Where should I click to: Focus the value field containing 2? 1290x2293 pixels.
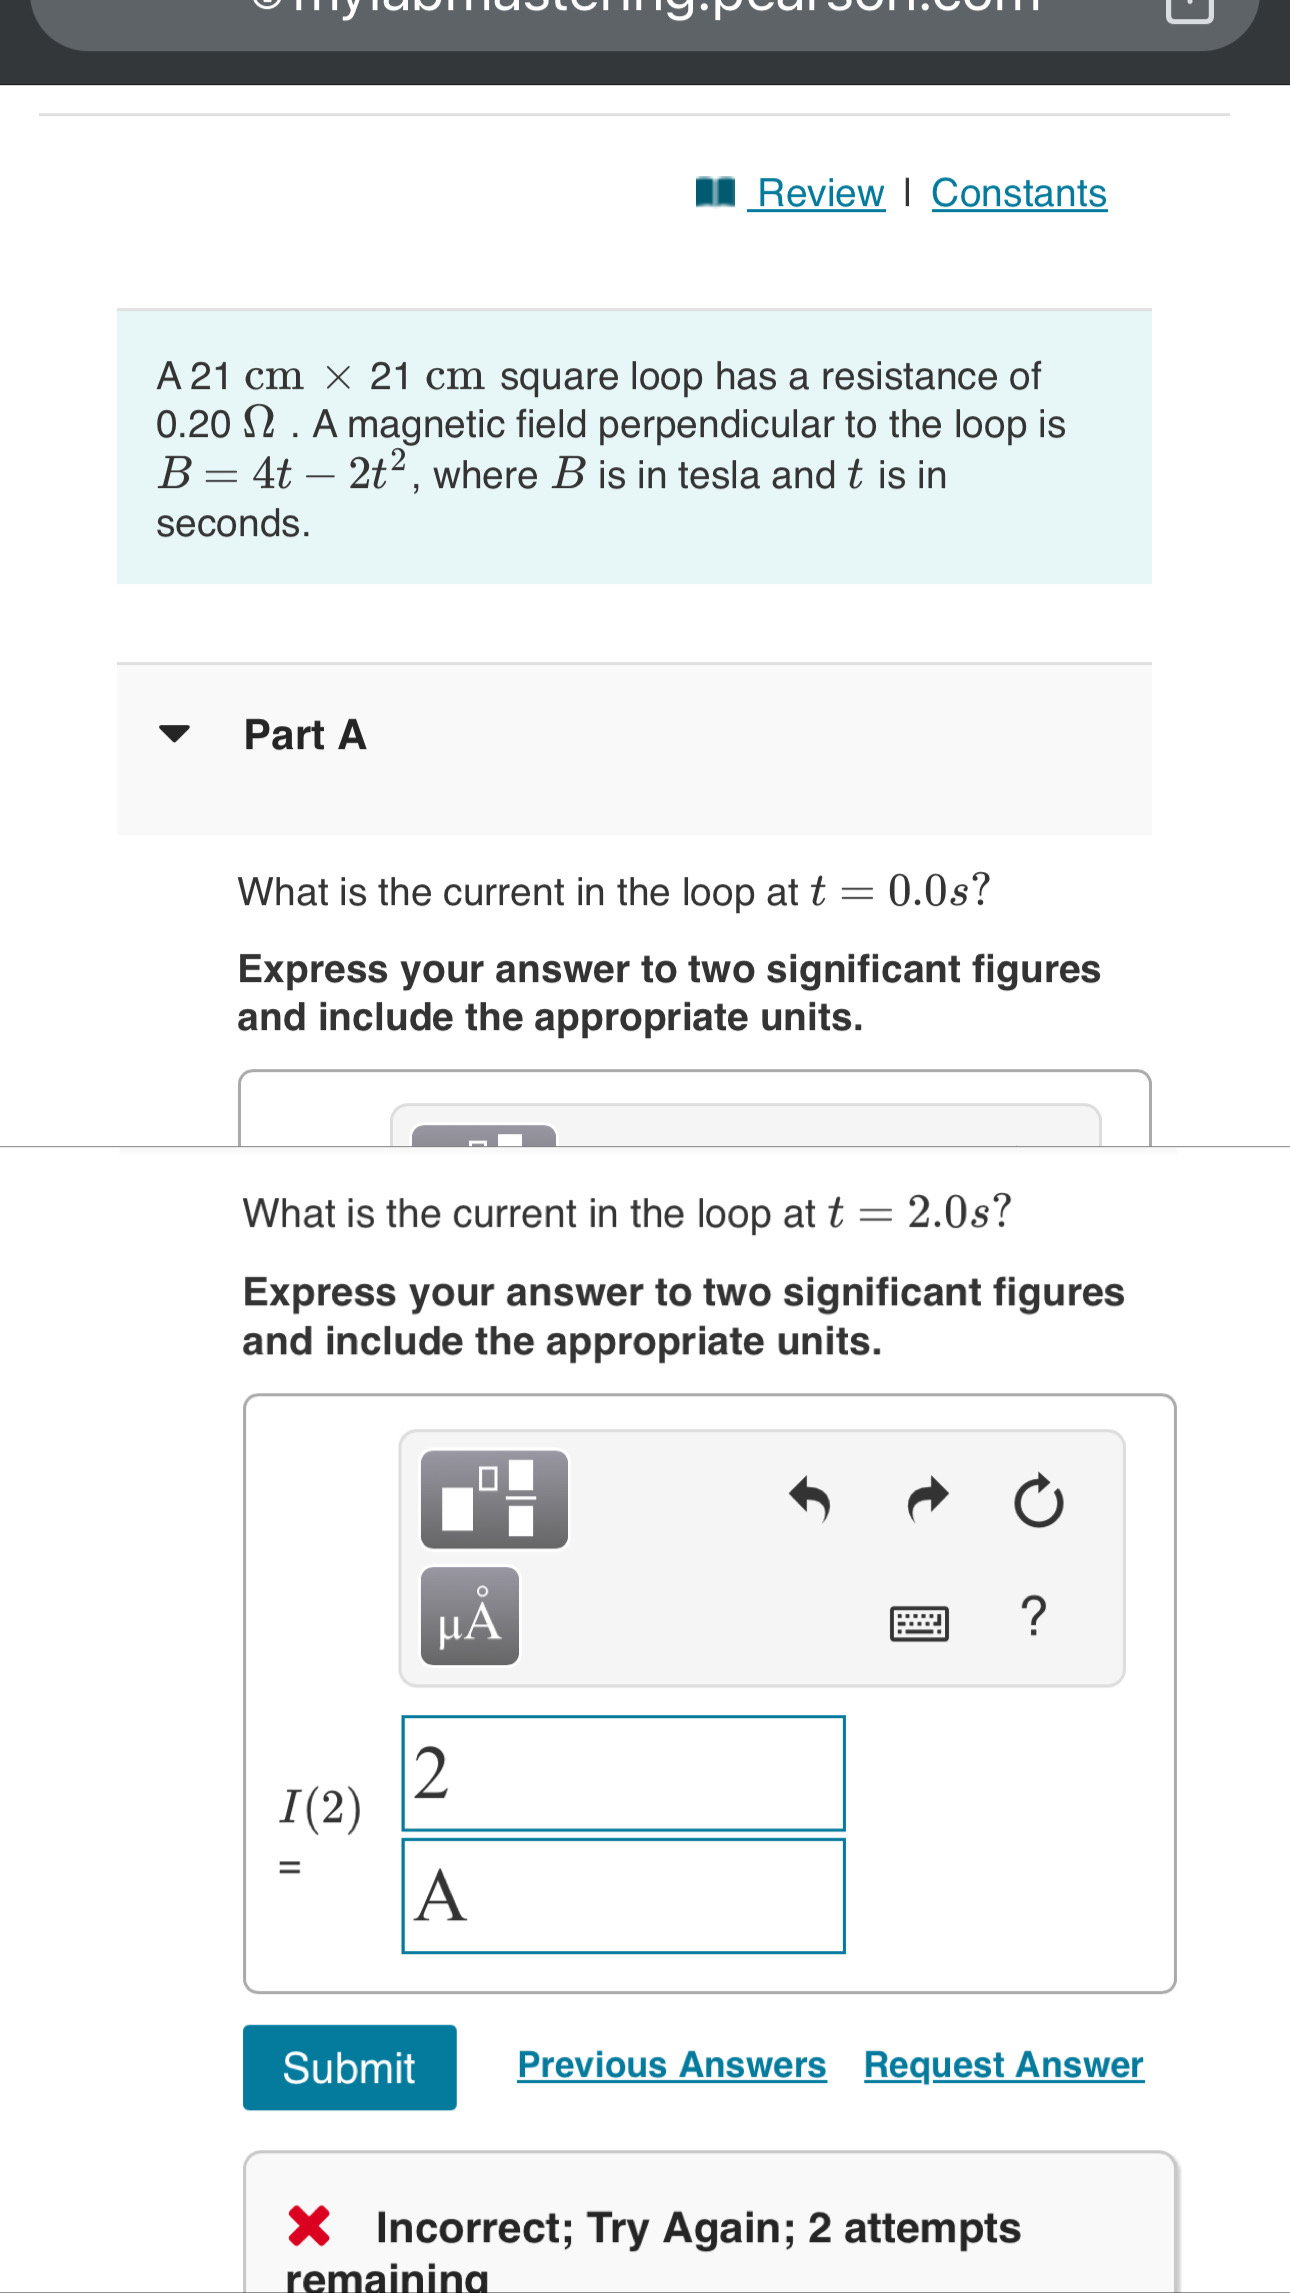pyautogui.click(x=623, y=1773)
